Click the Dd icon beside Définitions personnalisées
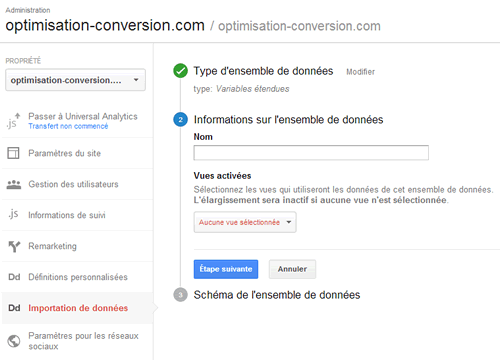The height and width of the screenshot is (360, 500). click(14, 277)
